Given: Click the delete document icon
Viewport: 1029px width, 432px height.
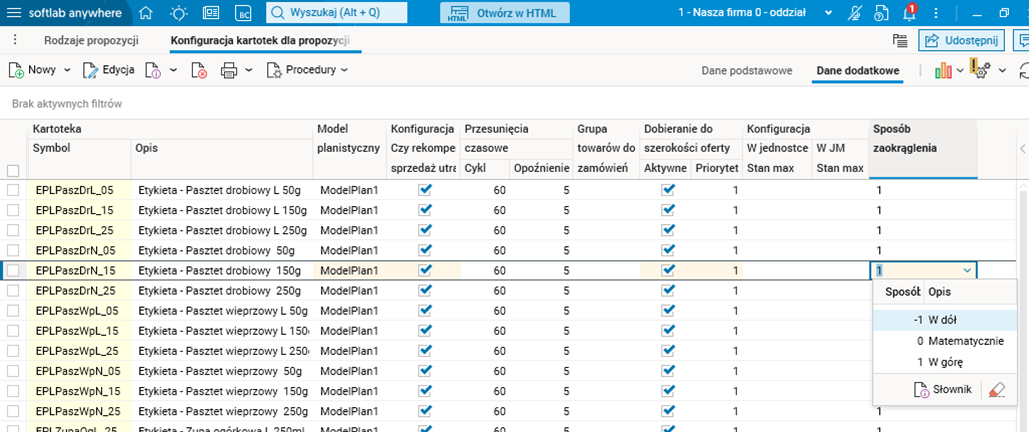Looking at the screenshot, I should (200, 70).
